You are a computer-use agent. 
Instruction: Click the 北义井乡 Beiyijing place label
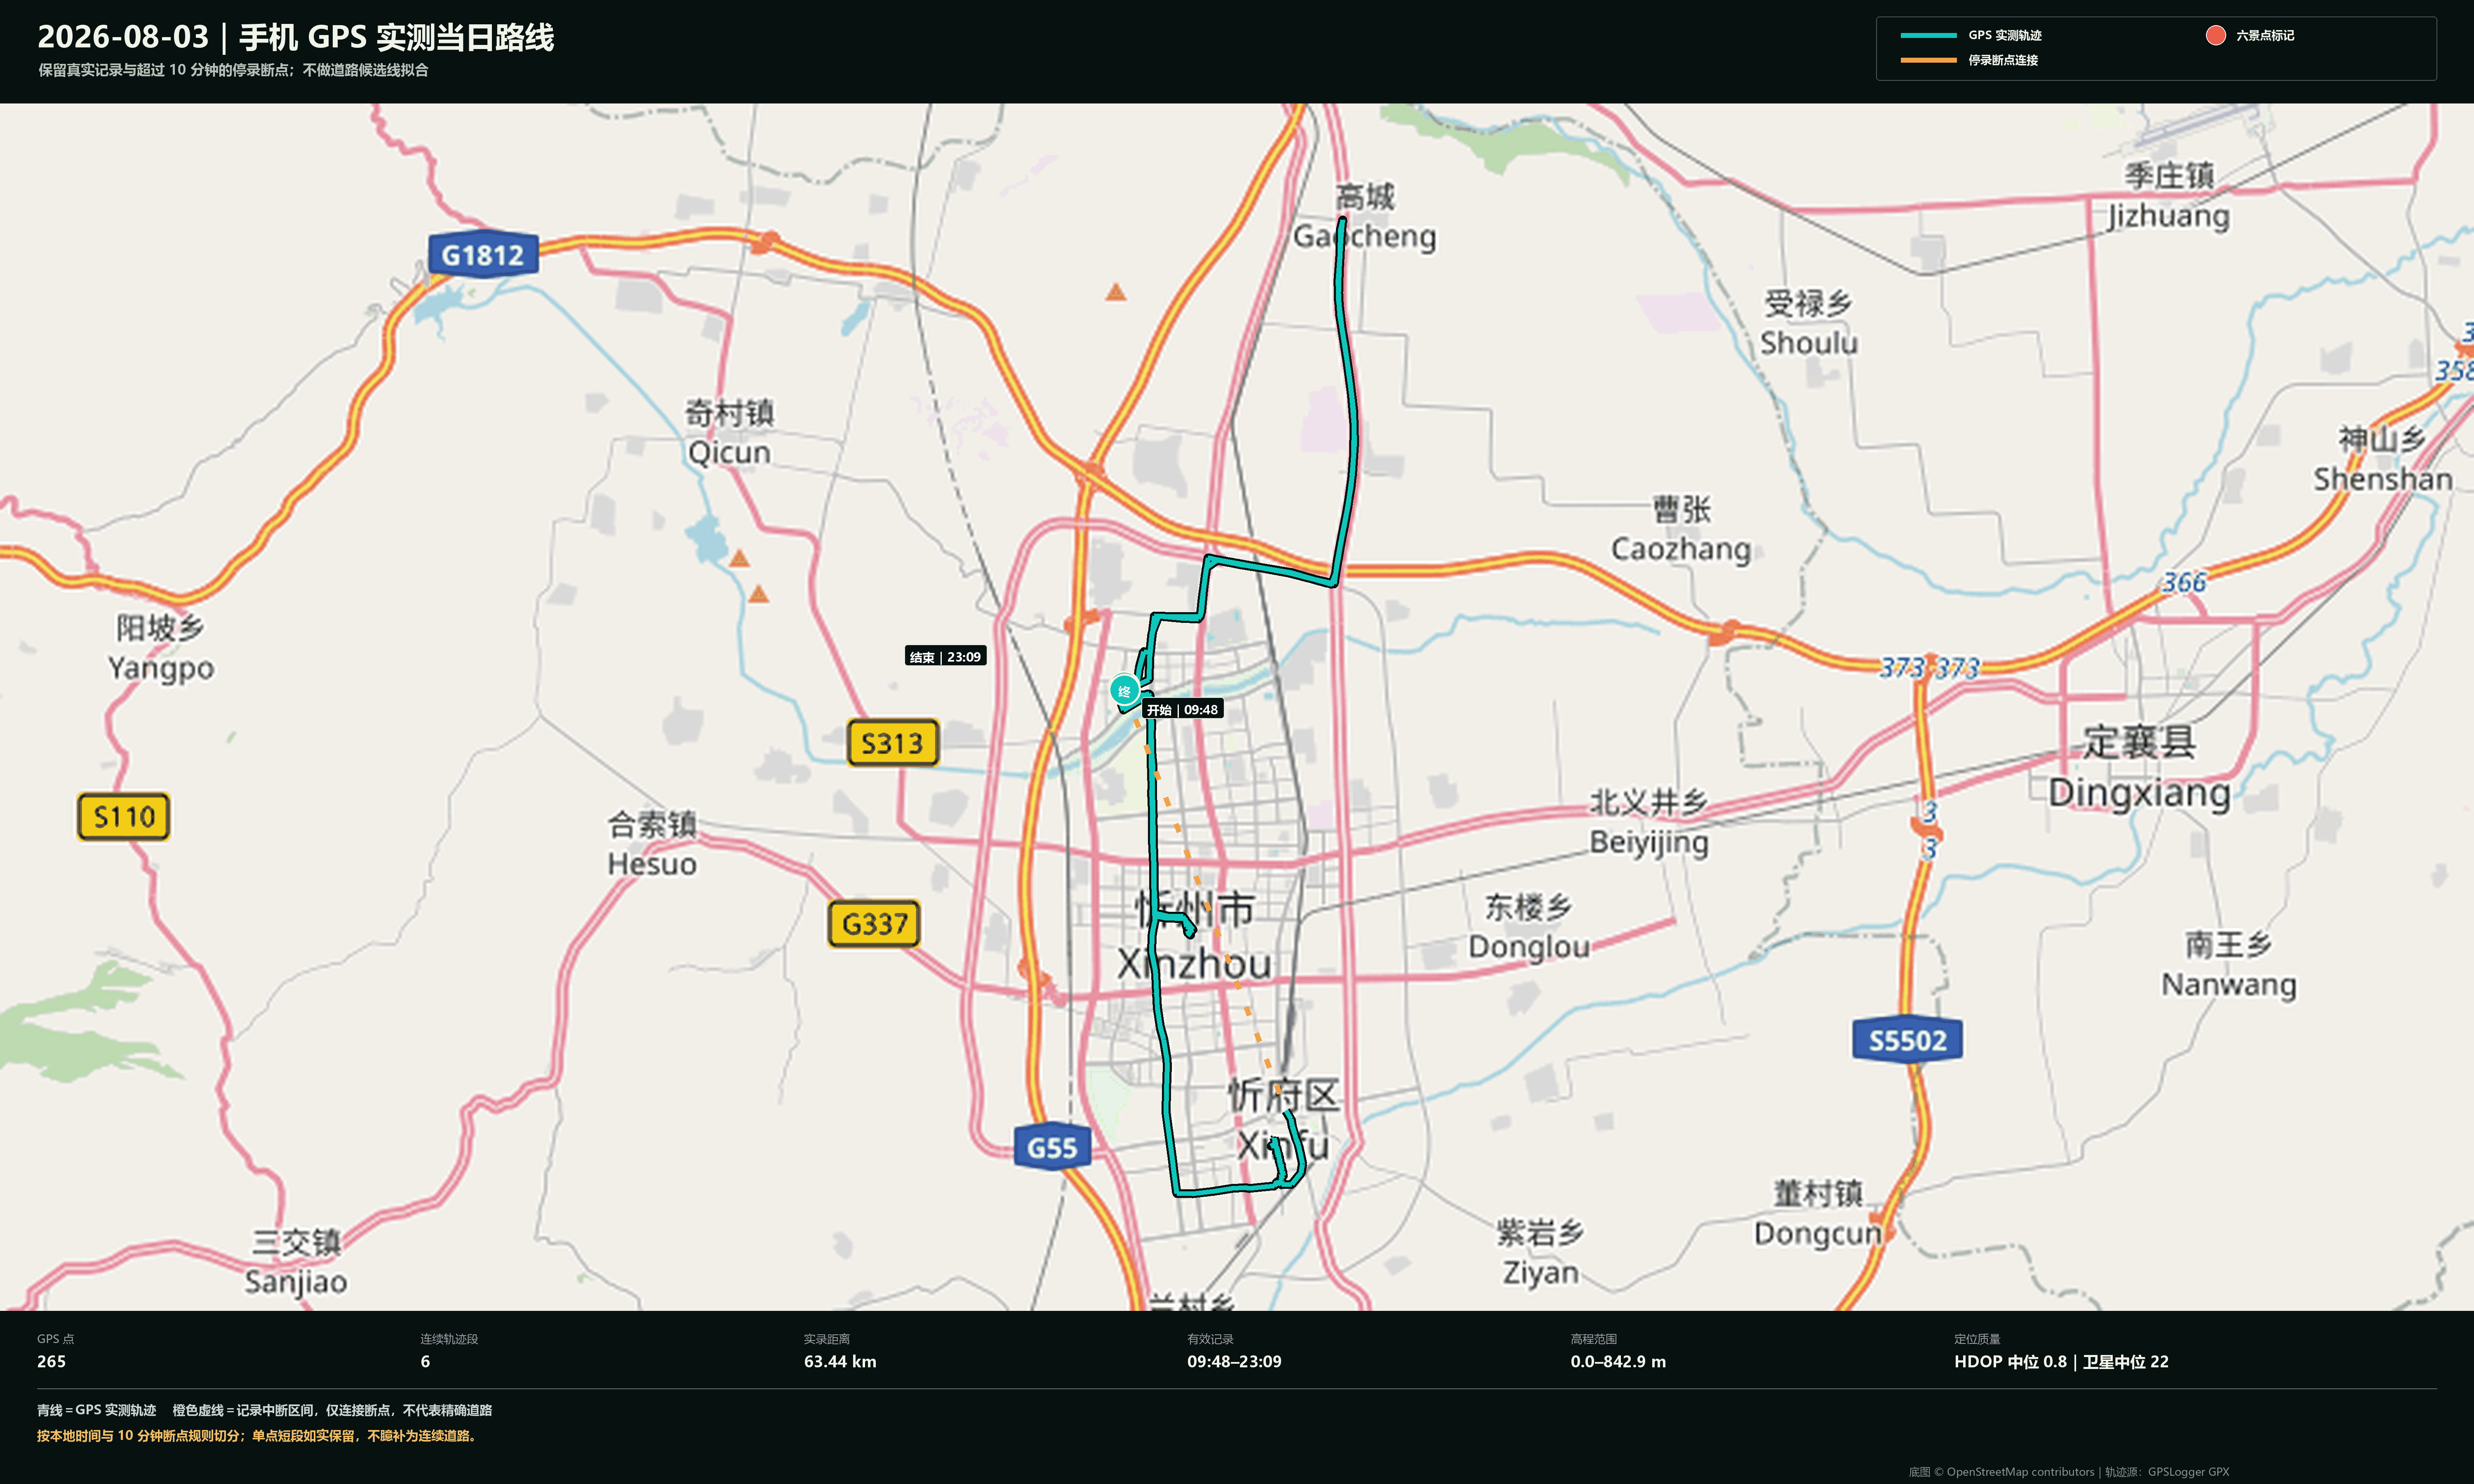1649,822
